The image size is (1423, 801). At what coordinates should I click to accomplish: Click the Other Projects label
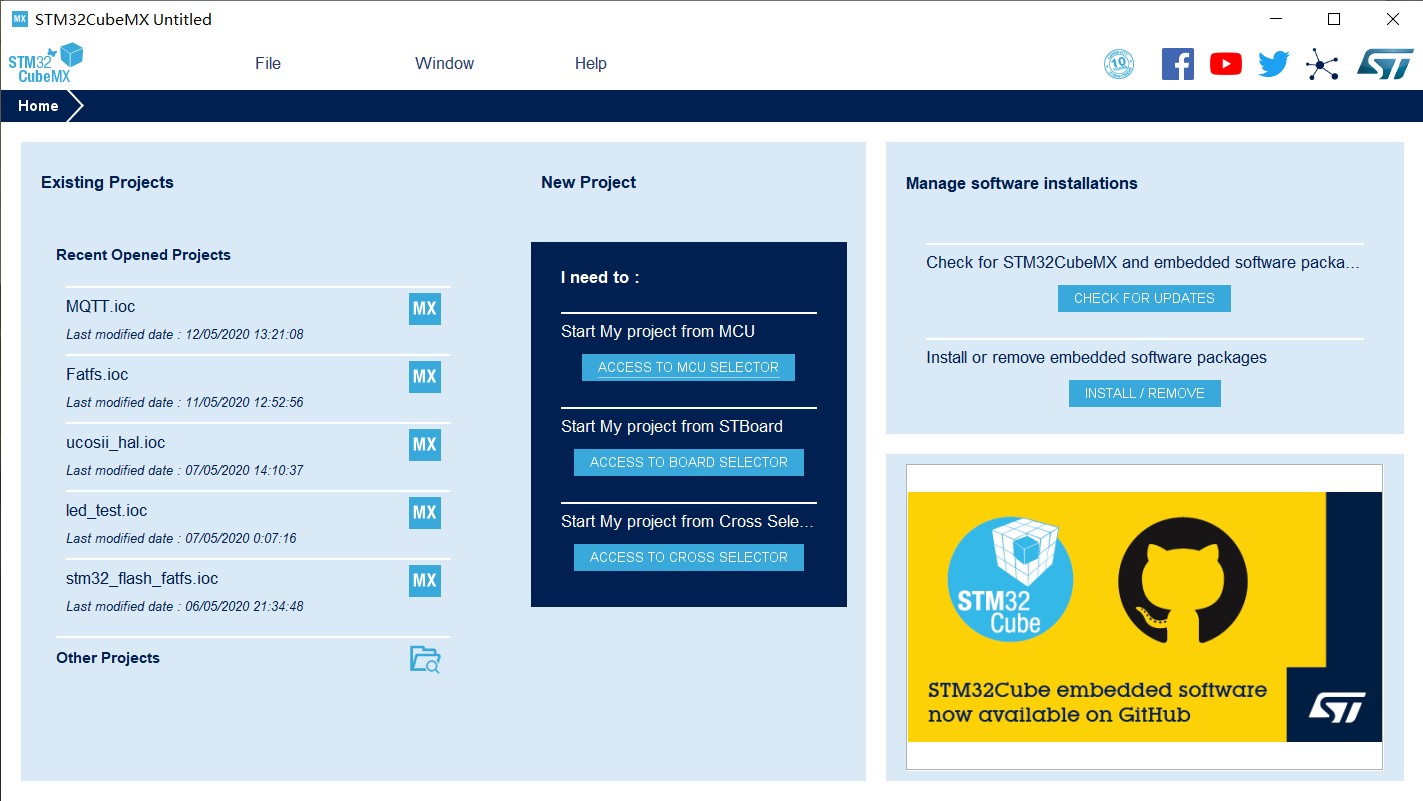point(108,658)
